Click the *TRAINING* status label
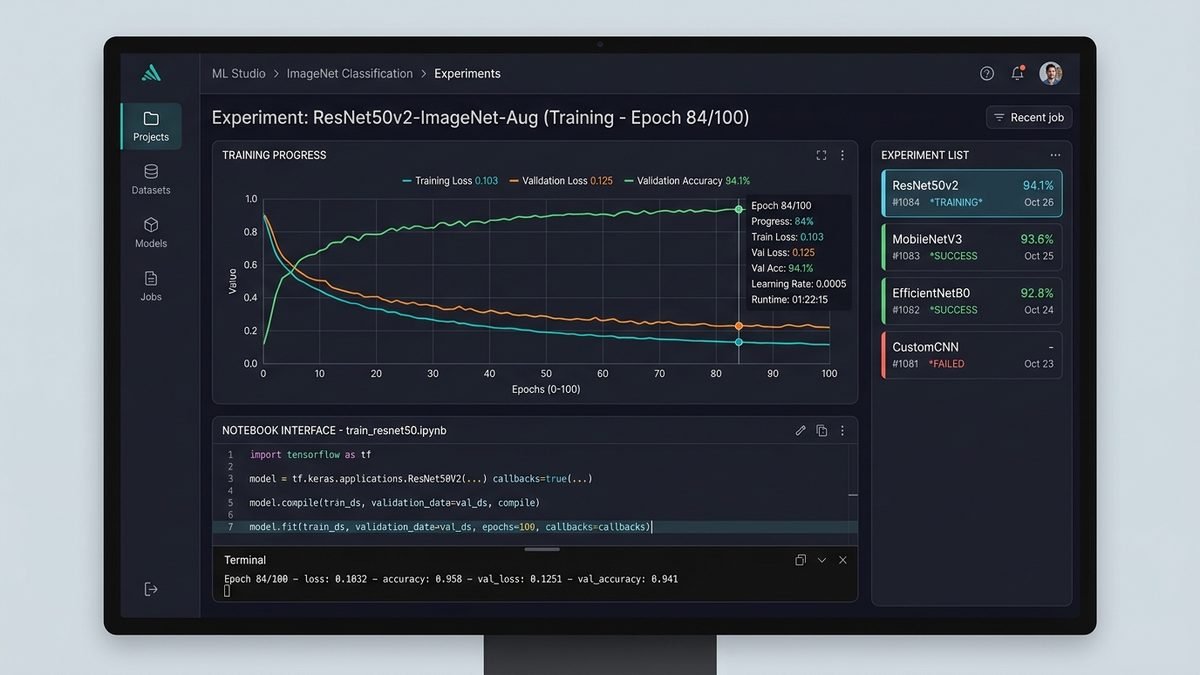1200x675 pixels. point(956,202)
